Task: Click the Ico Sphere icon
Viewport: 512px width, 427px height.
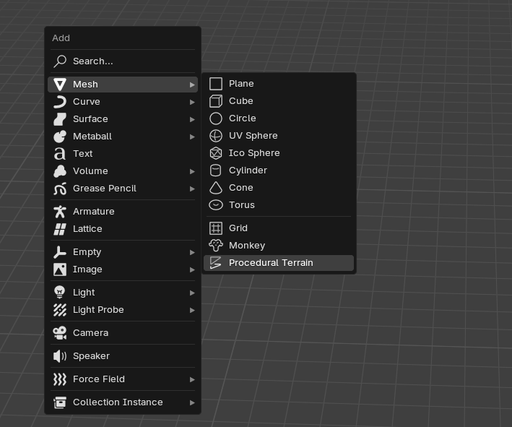Action: (216, 153)
